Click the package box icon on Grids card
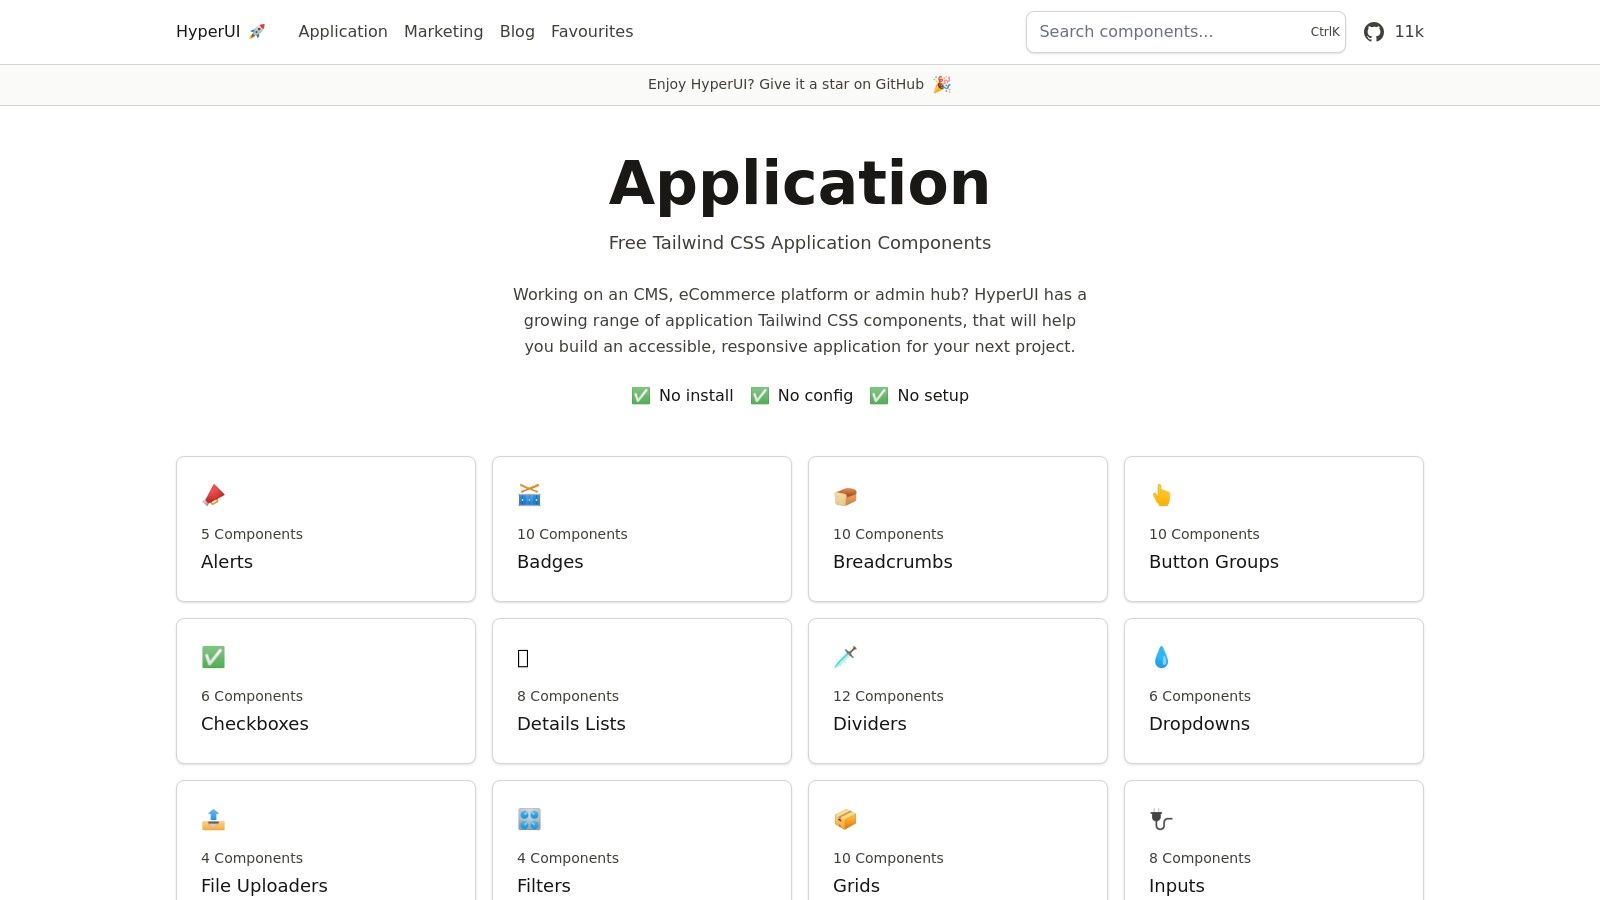The height and width of the screenshot is (900, 1600). (x=845, y=819)
